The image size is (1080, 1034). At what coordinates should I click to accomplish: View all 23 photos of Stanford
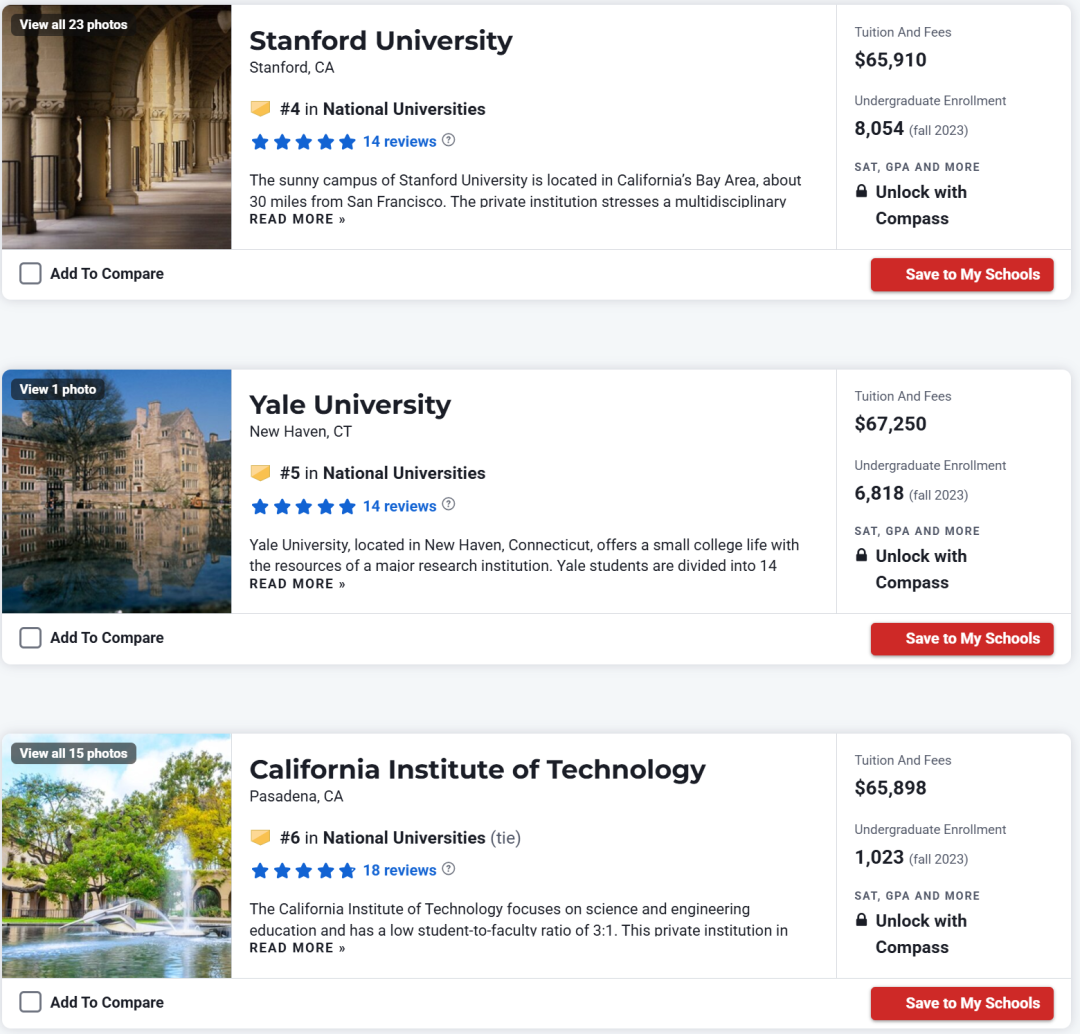point(74,25)
